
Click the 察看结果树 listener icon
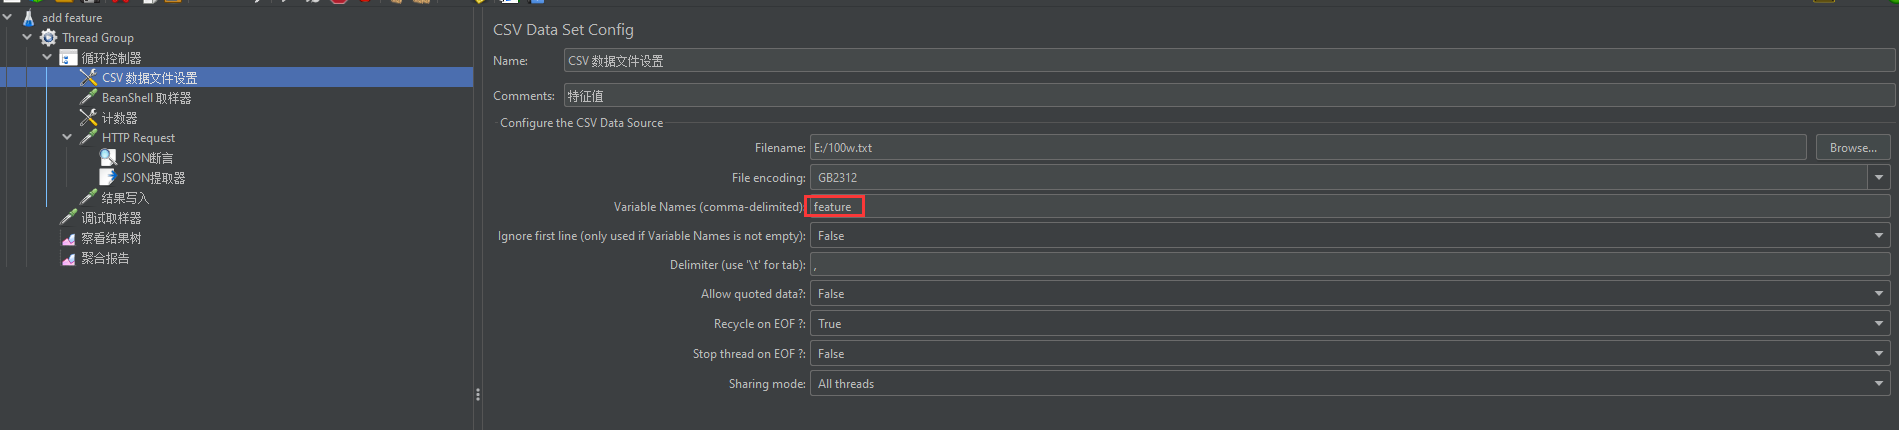[x=68, y=238]
